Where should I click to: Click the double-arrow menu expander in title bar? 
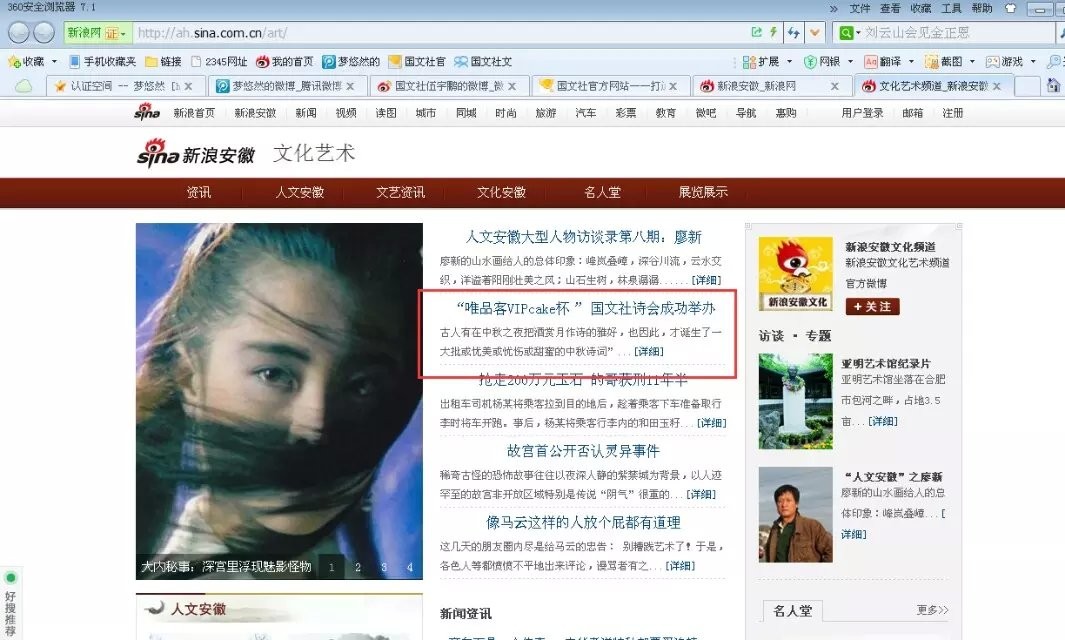tap(833, 9)
